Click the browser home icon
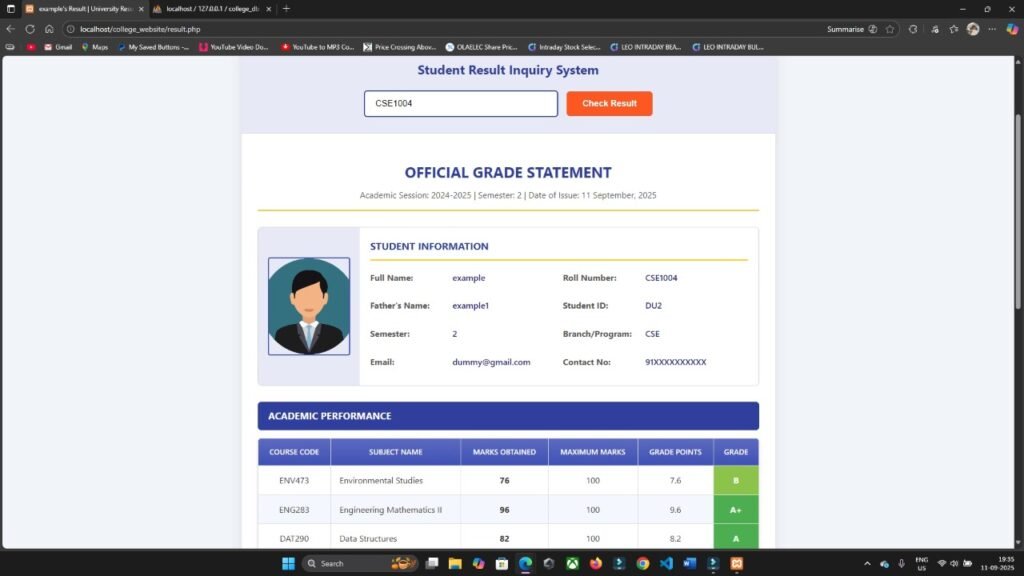Viewport: 1024px width, 576px height. (48, 29)
